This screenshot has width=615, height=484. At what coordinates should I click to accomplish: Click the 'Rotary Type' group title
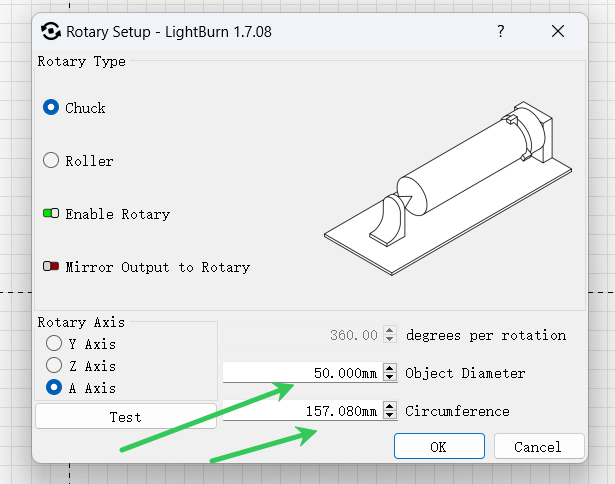click(x=82, y=62)
